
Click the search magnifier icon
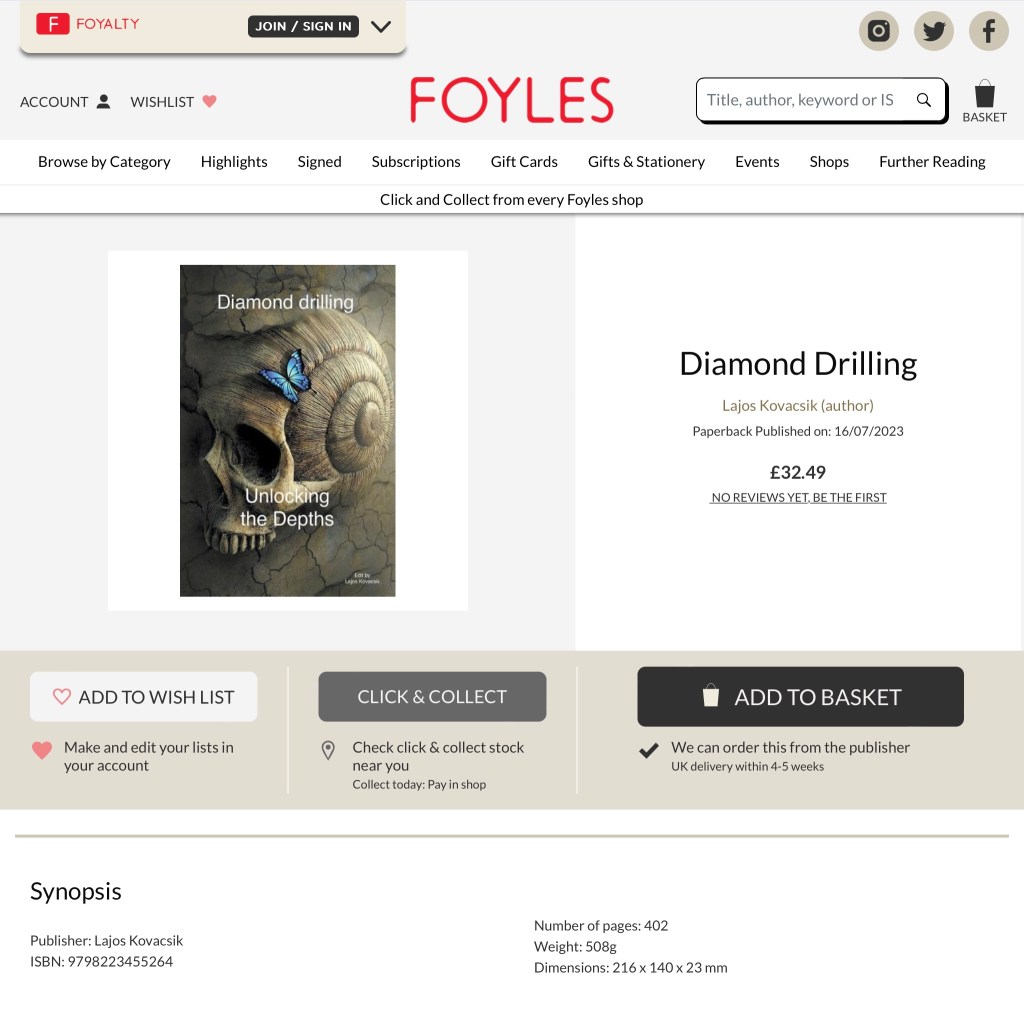923,100
